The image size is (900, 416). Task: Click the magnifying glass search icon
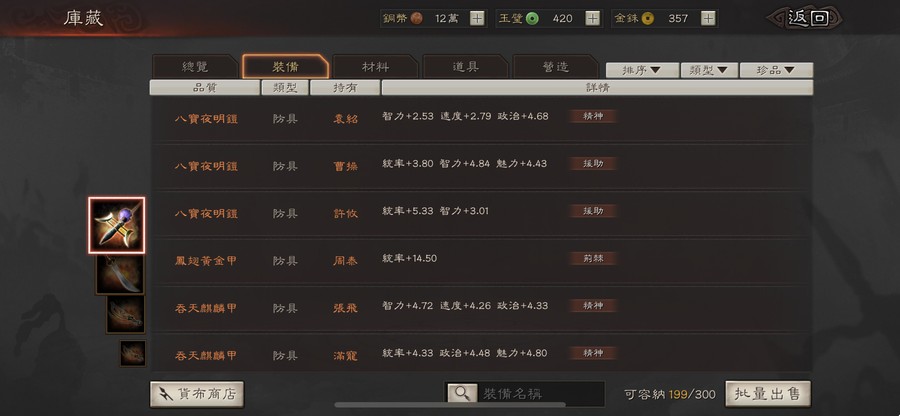tap(462, 393)
